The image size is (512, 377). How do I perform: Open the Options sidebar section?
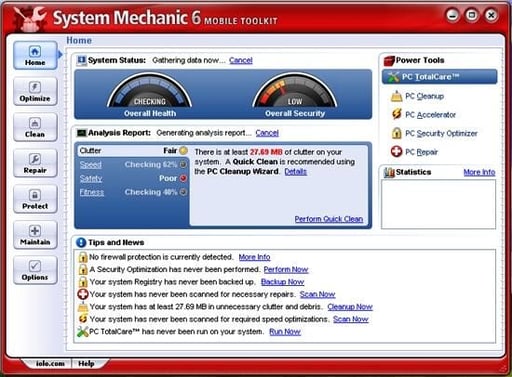(35, 270)
